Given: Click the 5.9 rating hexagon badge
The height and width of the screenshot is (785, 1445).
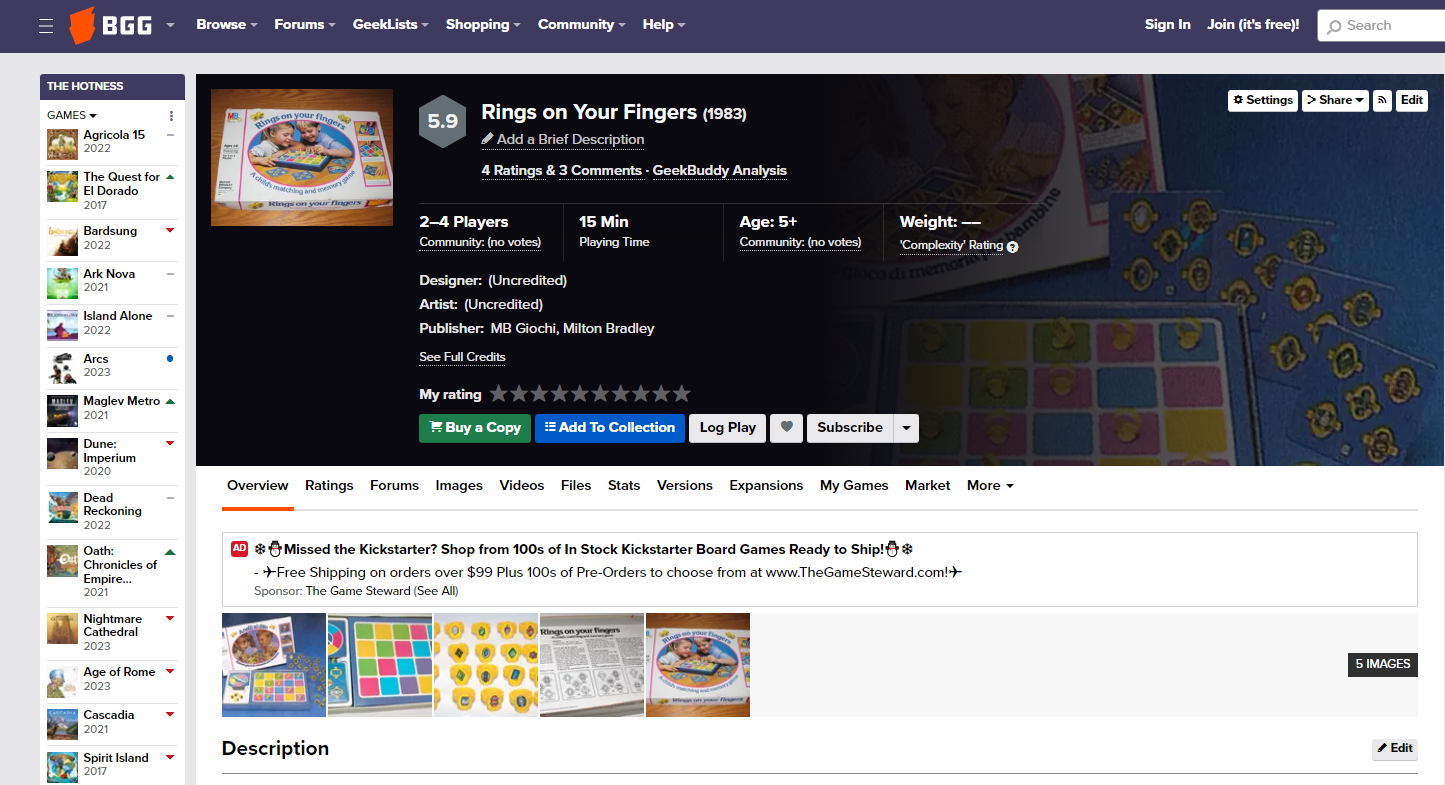Looking at the screenshot, I should pos(442,122).
